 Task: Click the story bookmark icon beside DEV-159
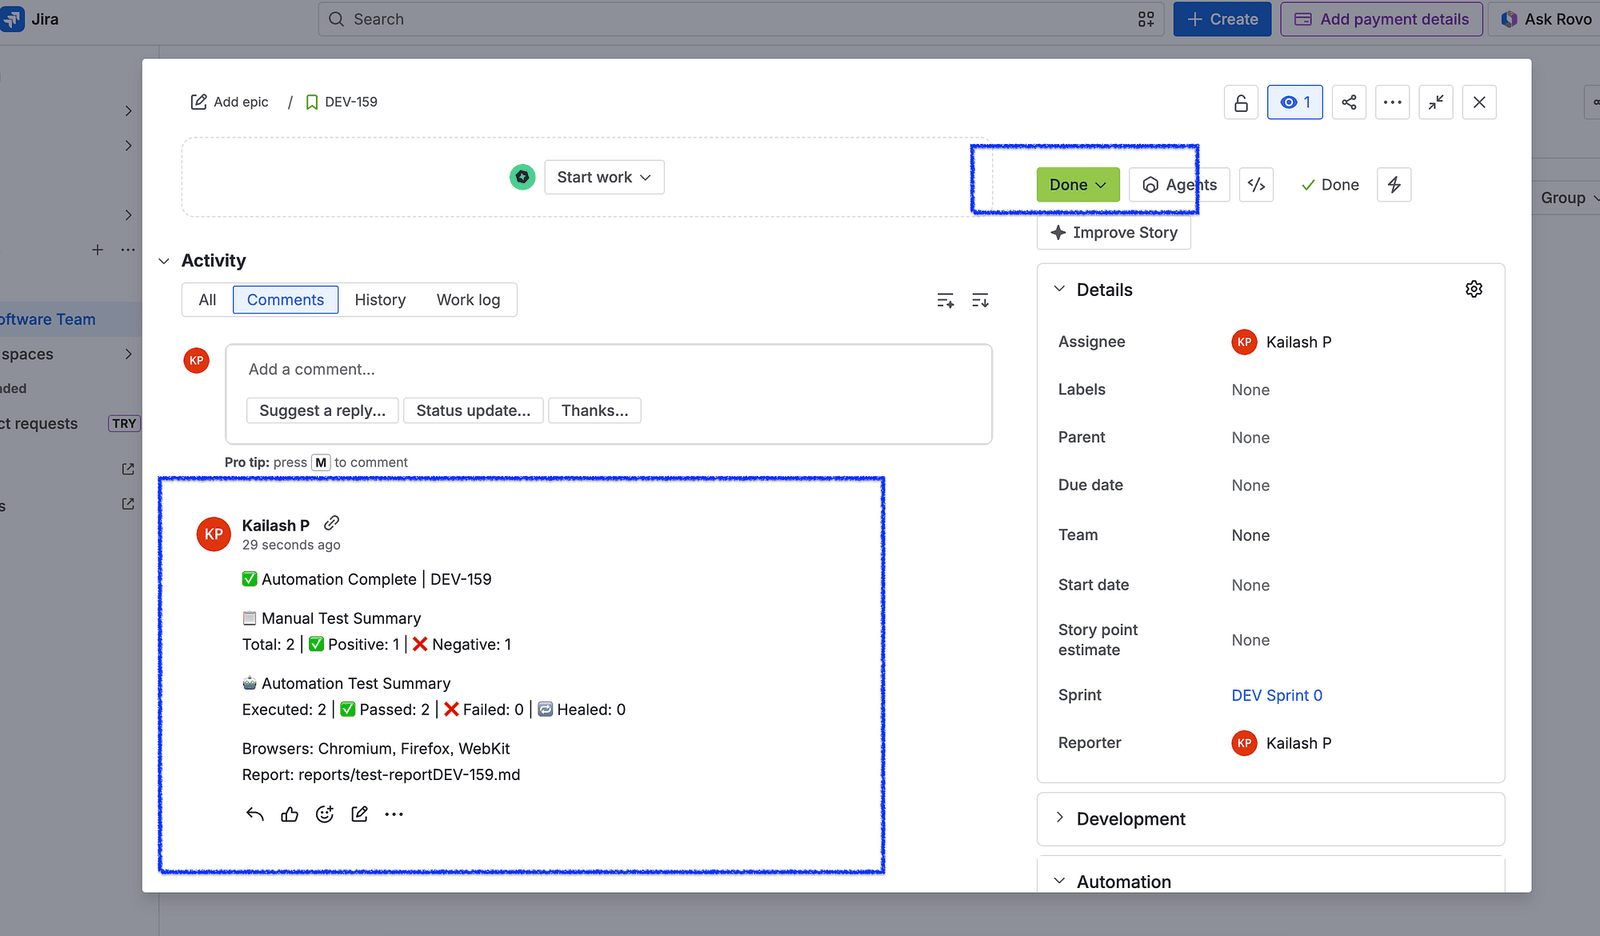coord(312,102)
